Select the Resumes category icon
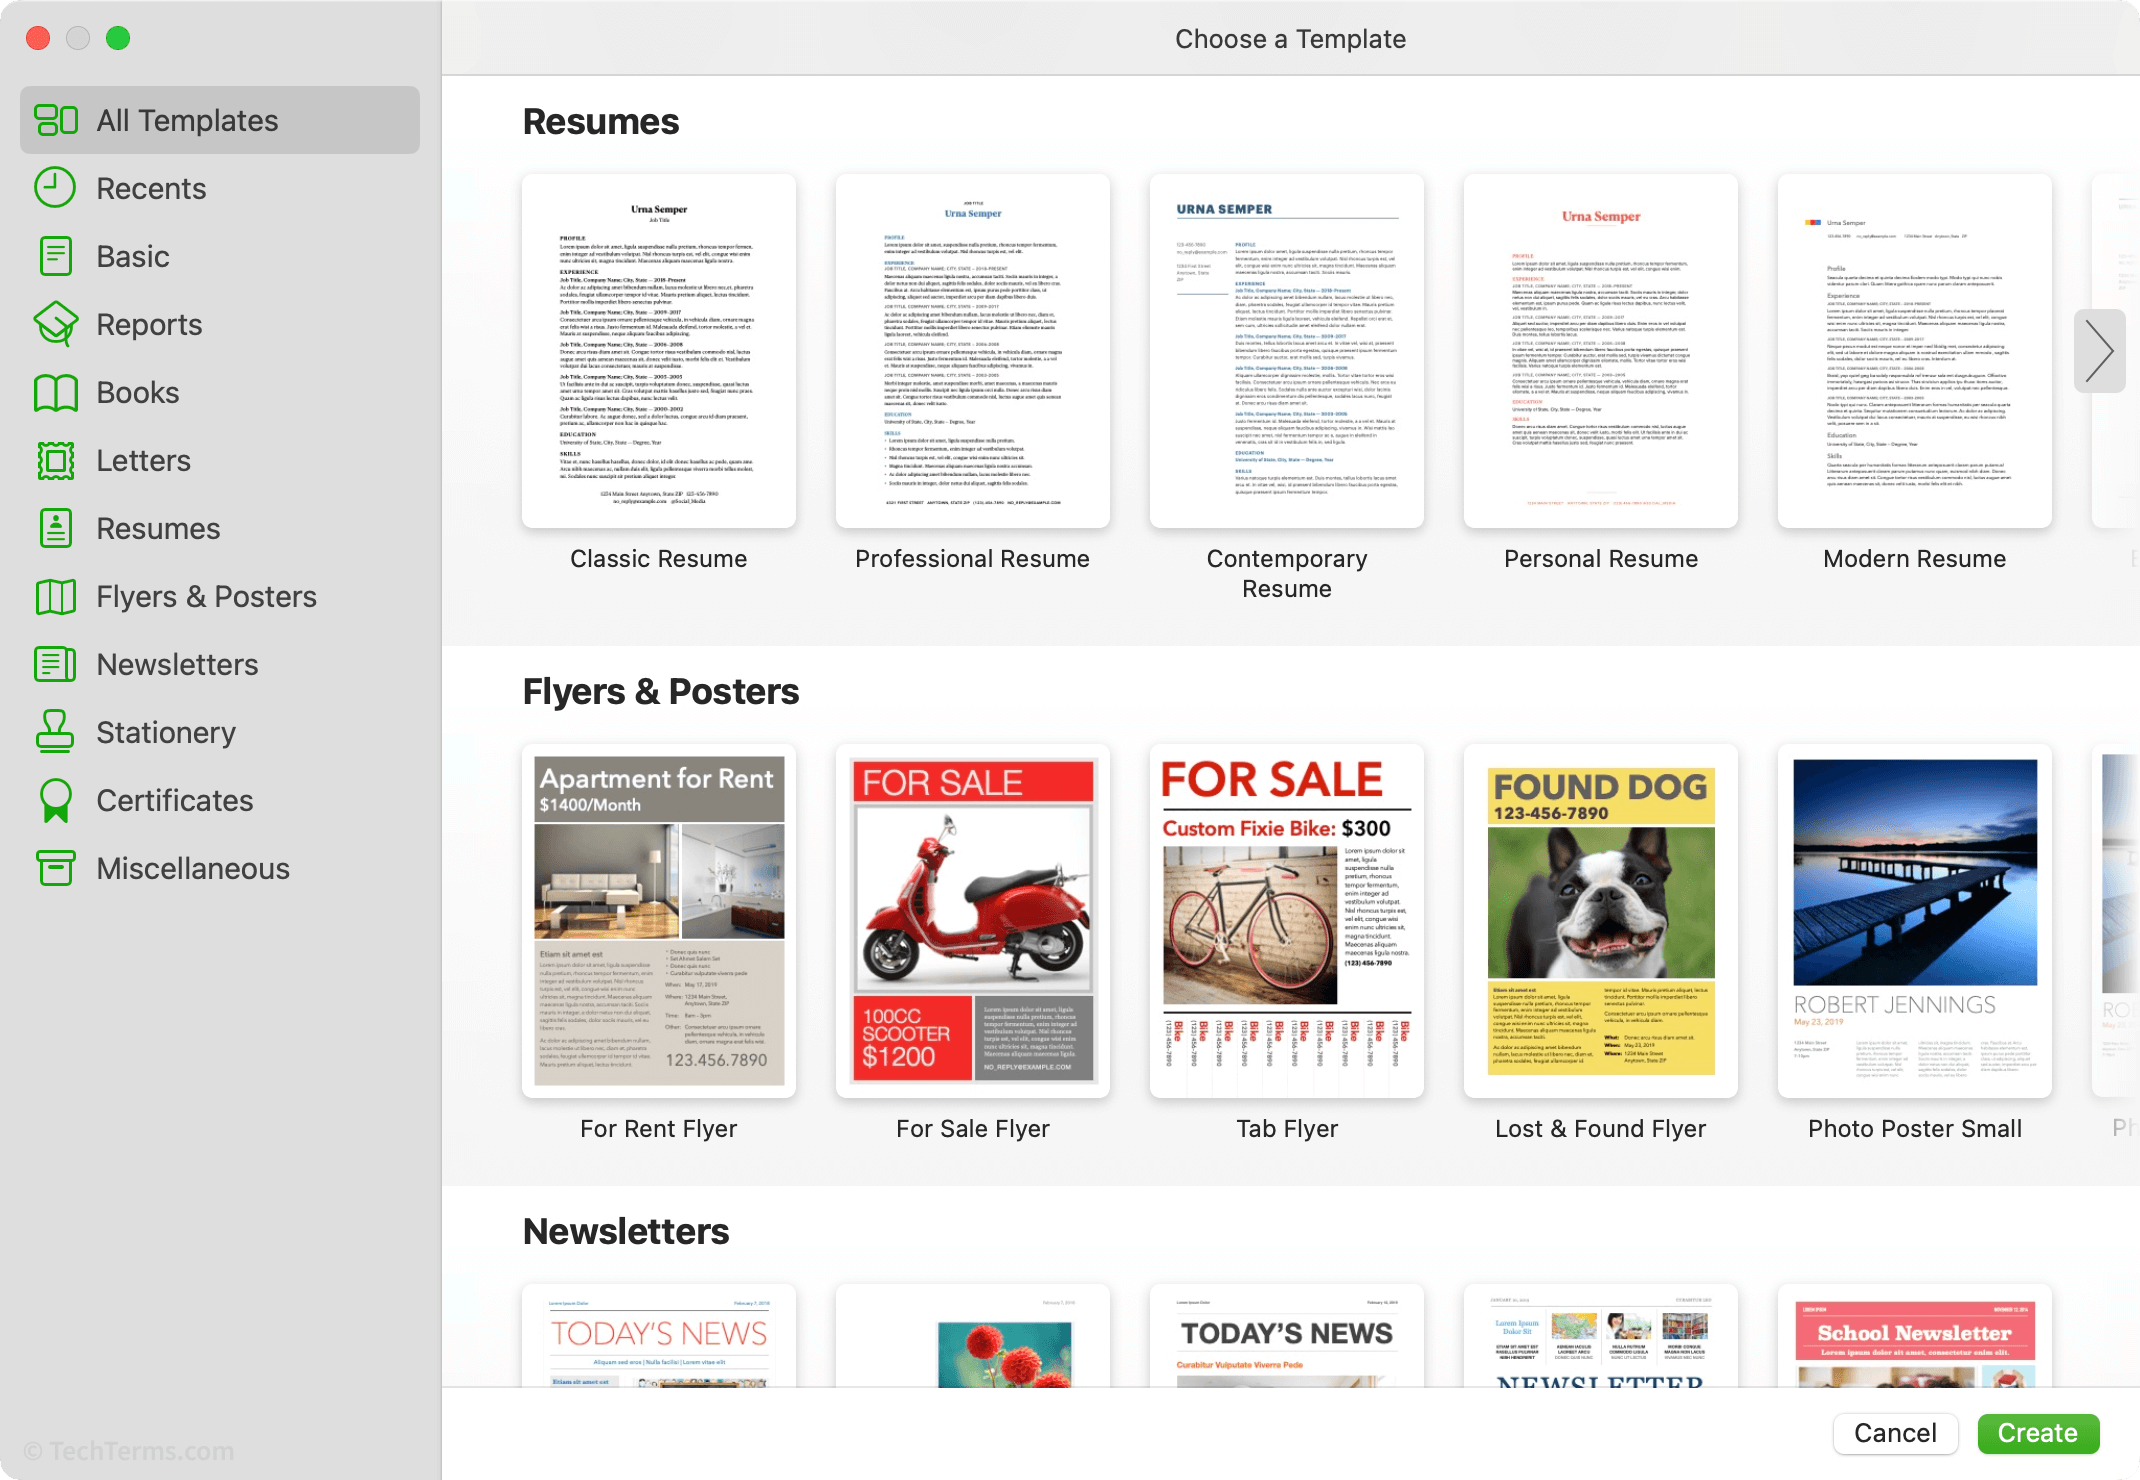This screenshot has height=1480, width=2140. coord(55,527)
